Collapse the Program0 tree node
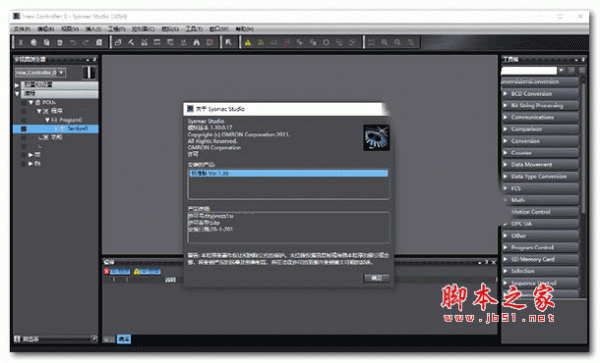 pos(47,120)
